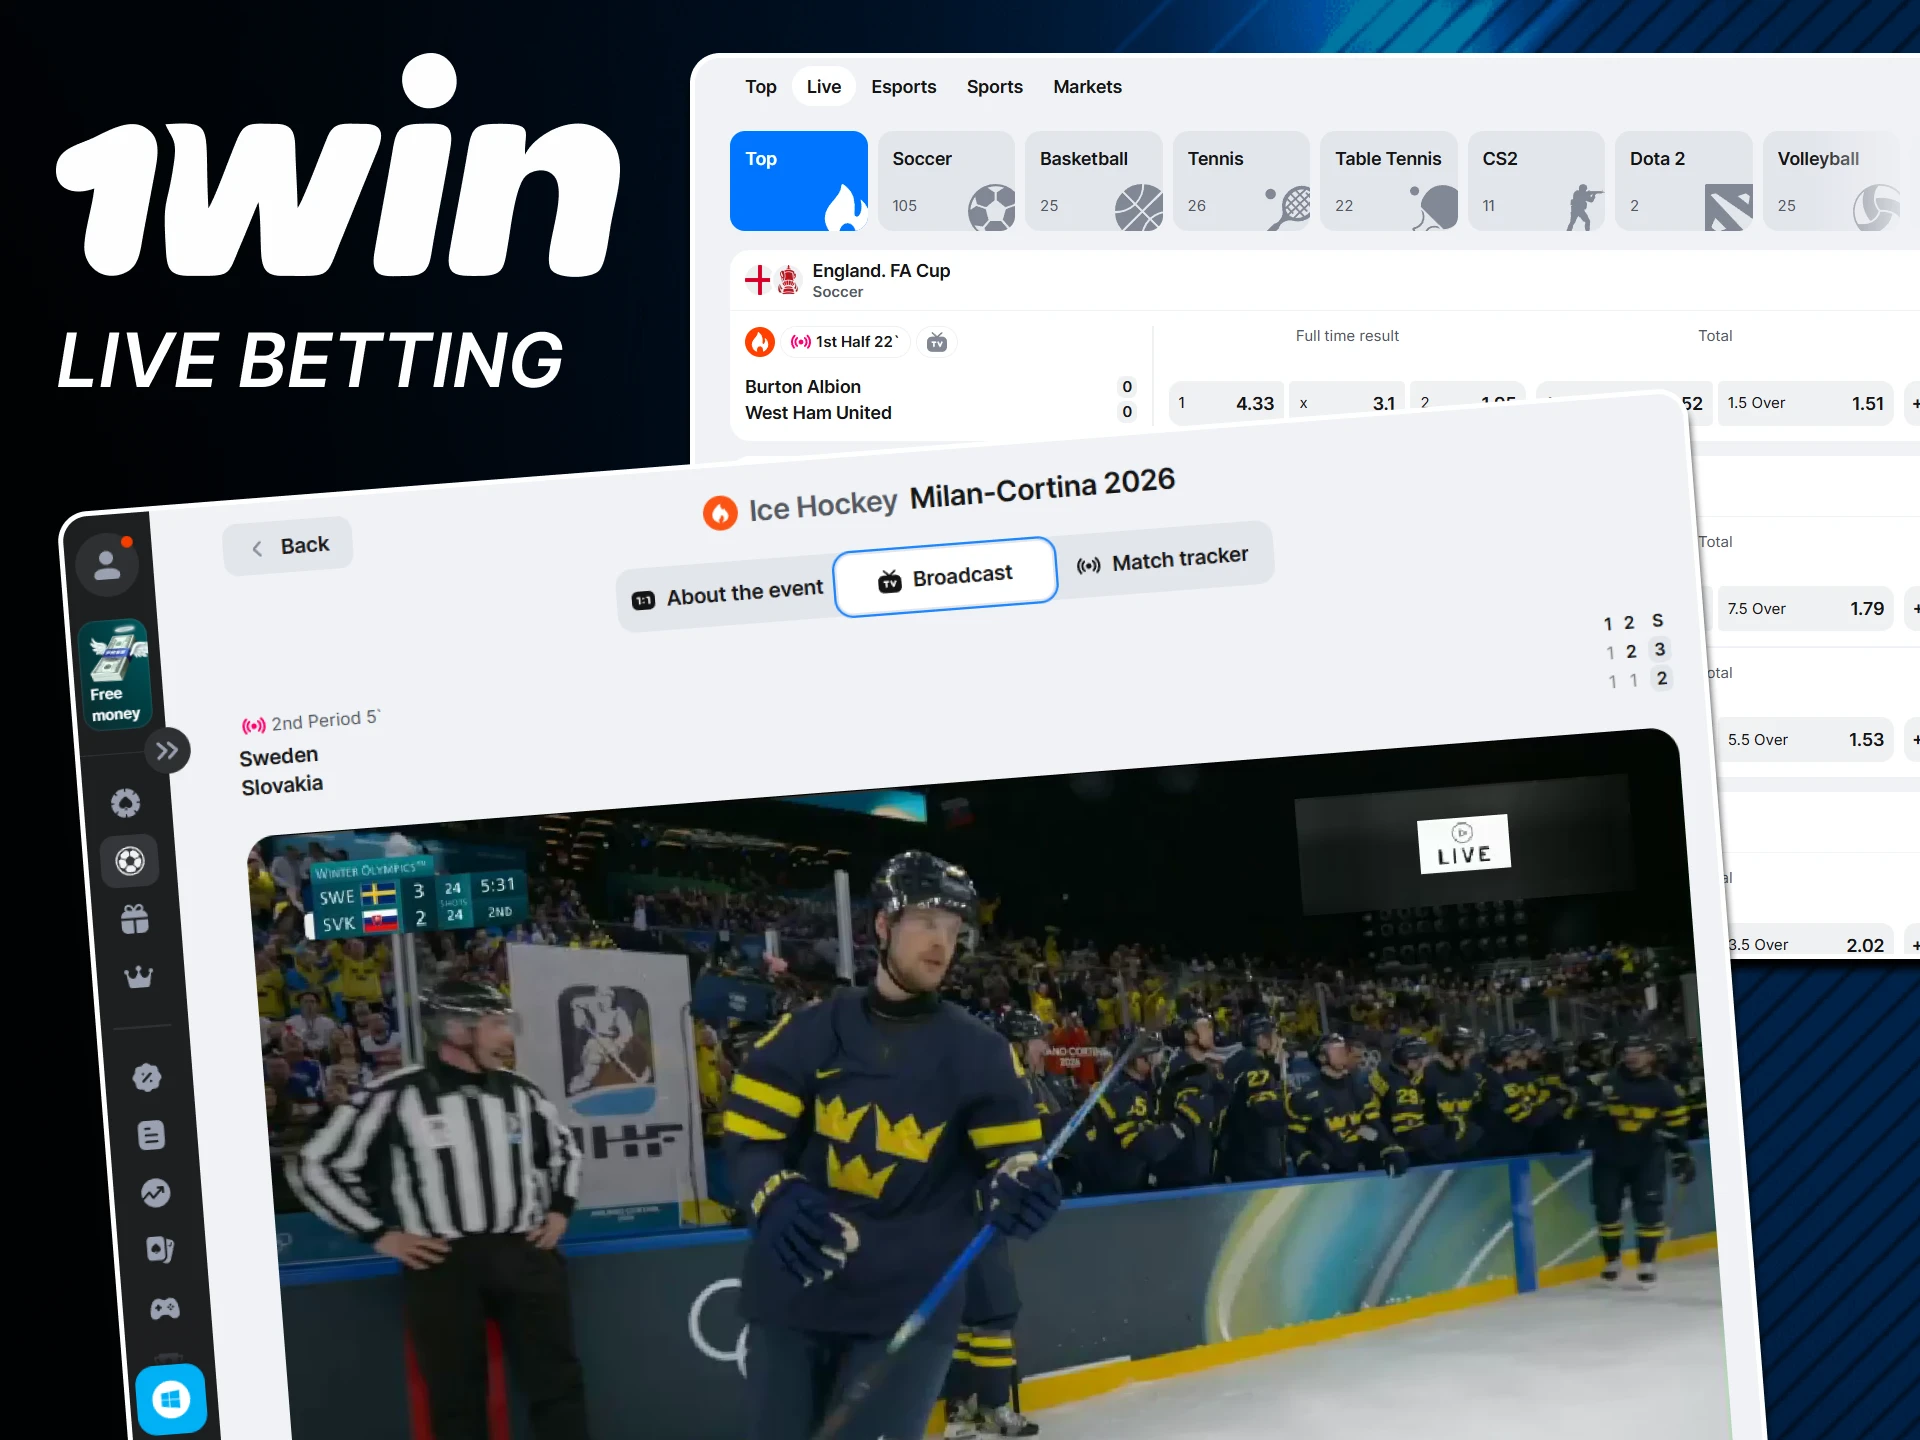Click the Windows icon at the sidebar bottom
This screenshot has width=1920, height=1440.
171,1398
